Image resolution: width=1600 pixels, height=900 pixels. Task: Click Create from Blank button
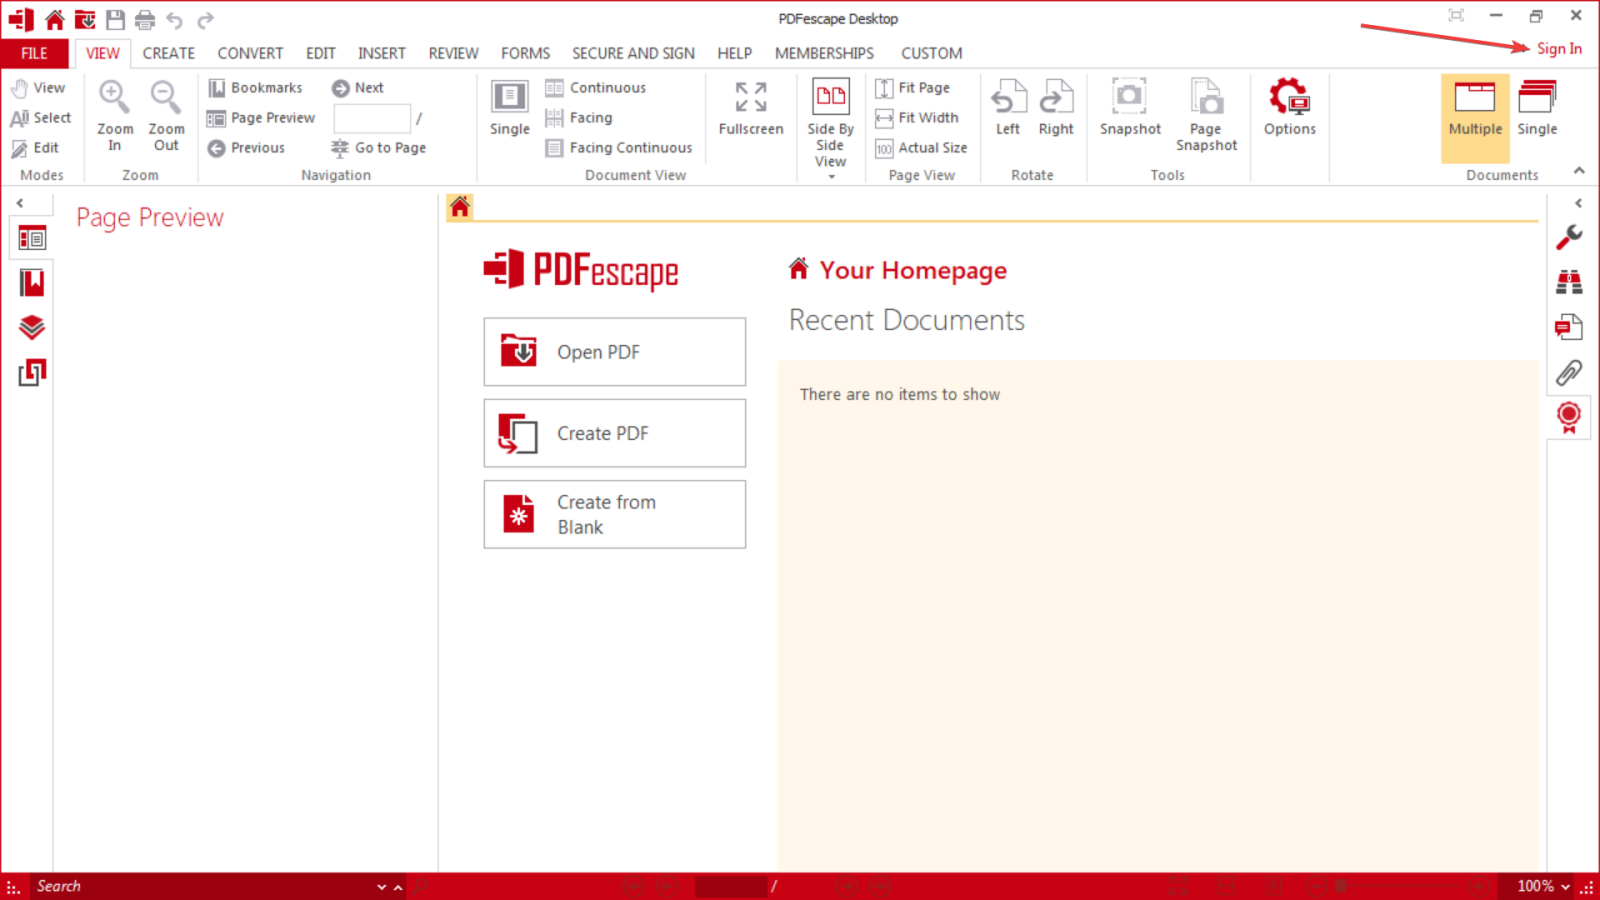click(x=615, y=514)
